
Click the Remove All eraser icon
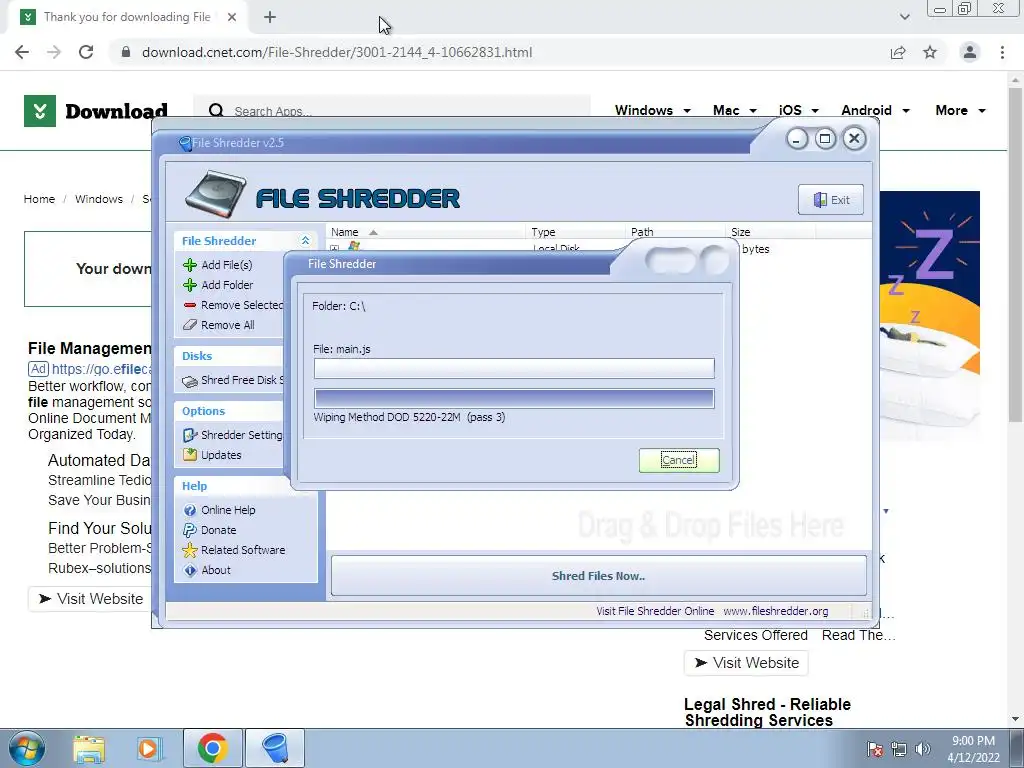[x=190, y=325]
